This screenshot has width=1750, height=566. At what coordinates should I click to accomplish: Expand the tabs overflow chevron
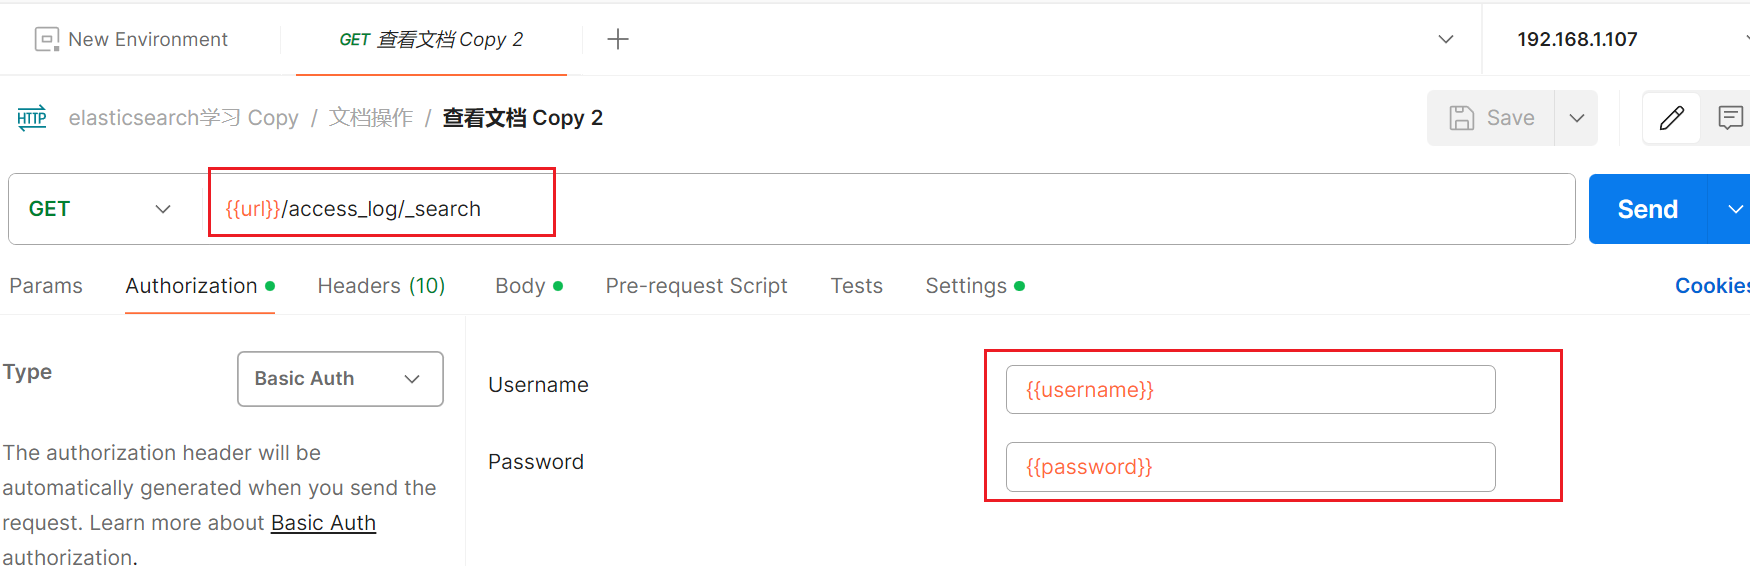[x=1445, y=39]
